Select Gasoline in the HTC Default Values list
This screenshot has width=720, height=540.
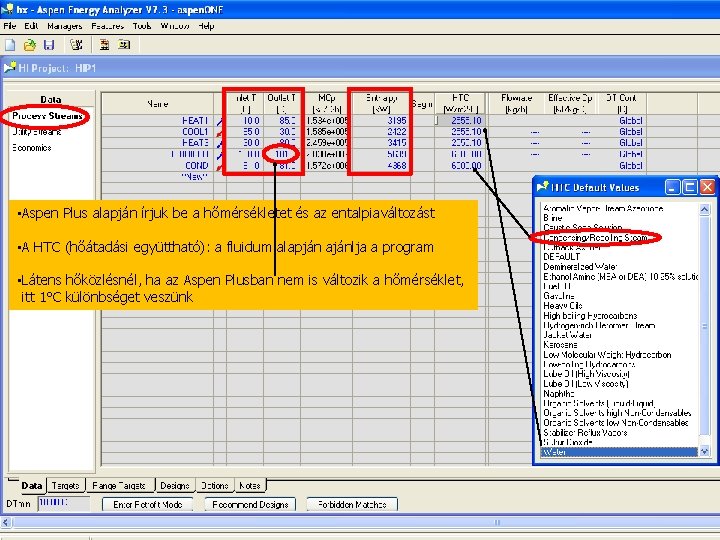(559, 296)
